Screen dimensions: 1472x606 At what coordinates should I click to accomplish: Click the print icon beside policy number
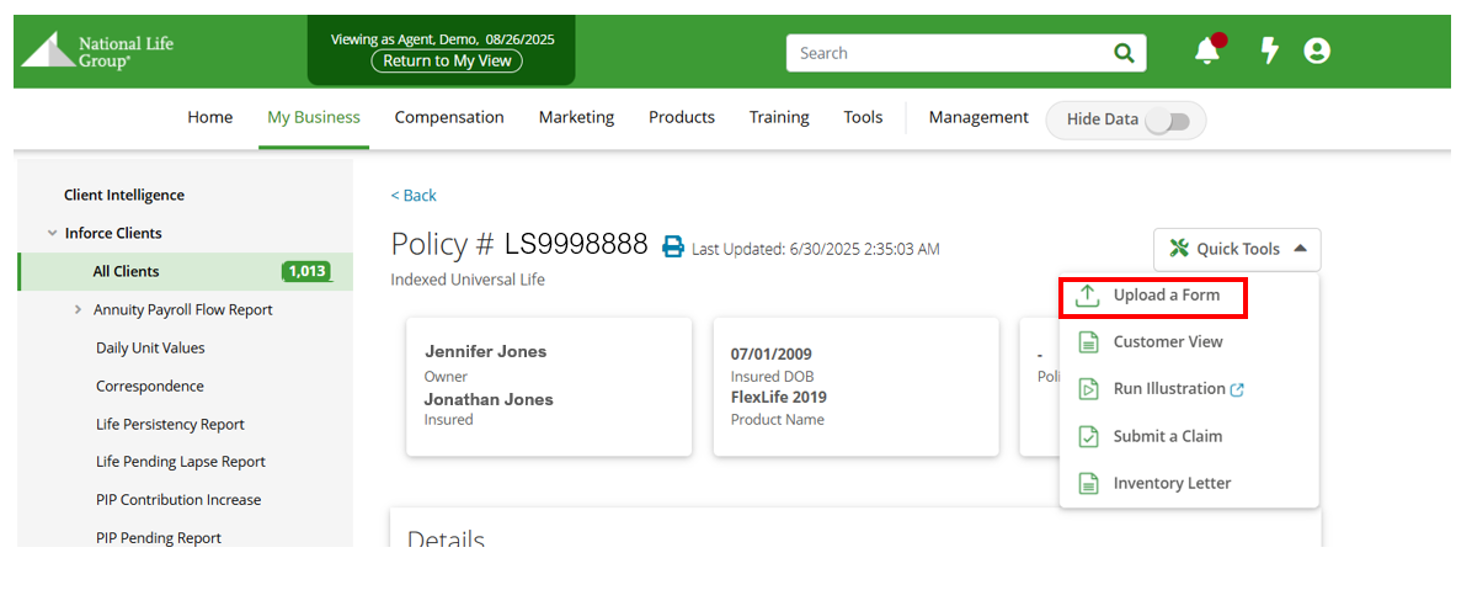tap(674, 247)
